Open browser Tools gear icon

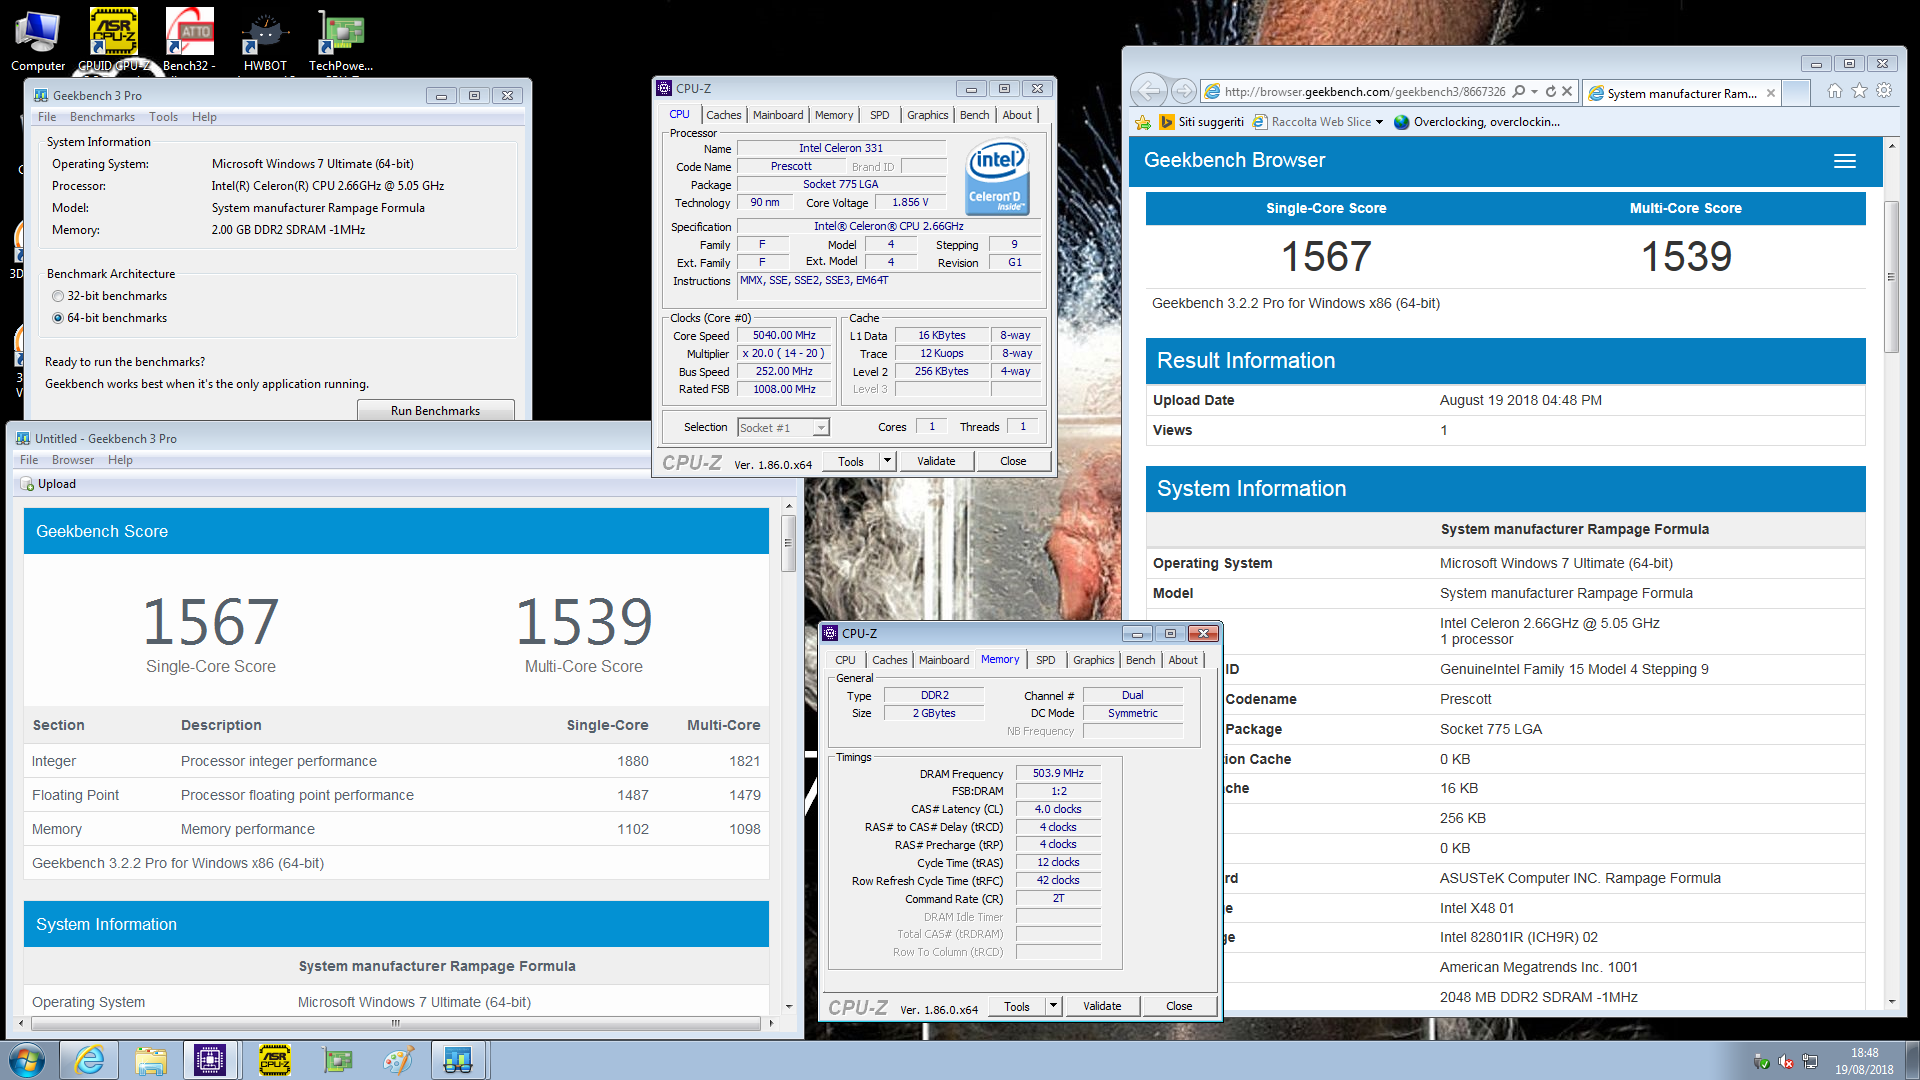click(1884, 91)
